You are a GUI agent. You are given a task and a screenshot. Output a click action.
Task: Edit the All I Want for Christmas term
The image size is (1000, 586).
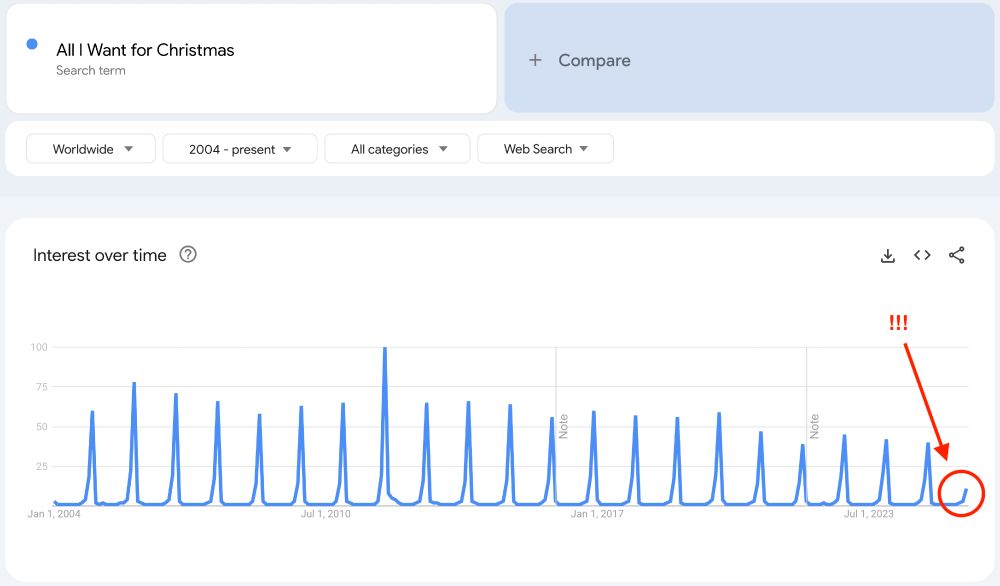coord(145,50)
